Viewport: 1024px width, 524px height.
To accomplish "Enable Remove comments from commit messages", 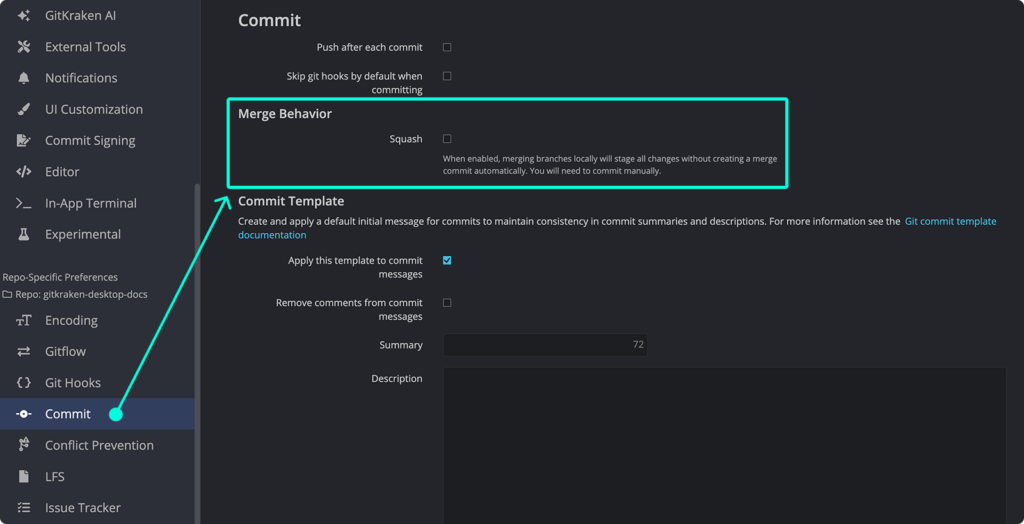I will [x=447, y=303].
